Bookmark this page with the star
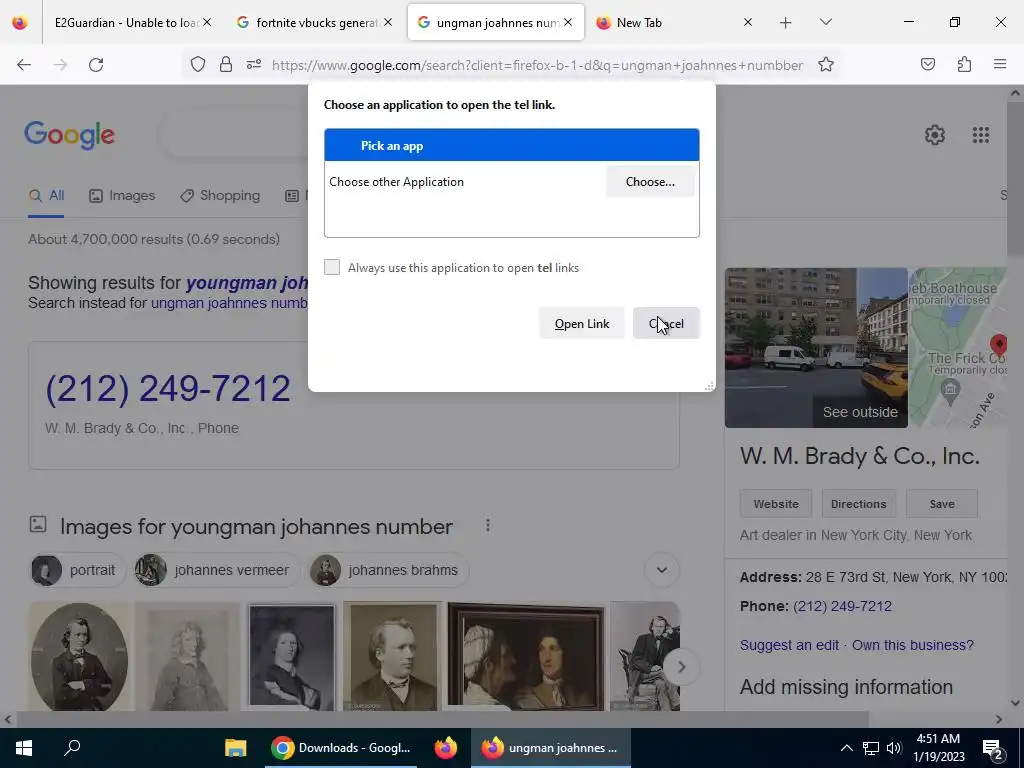Viewport: 1024px width, 768px height. pyautogui.click(x=825, y=64)
